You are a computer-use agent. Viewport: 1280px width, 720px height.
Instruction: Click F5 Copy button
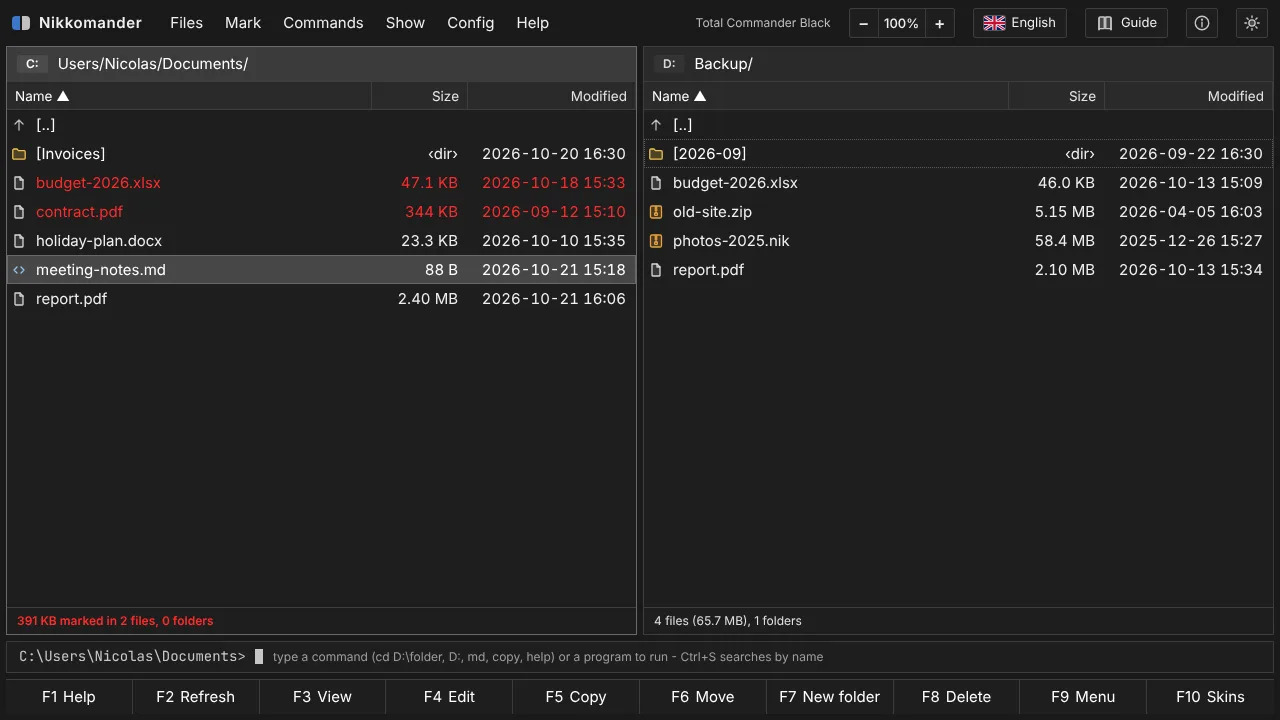[x=576, y=697]
